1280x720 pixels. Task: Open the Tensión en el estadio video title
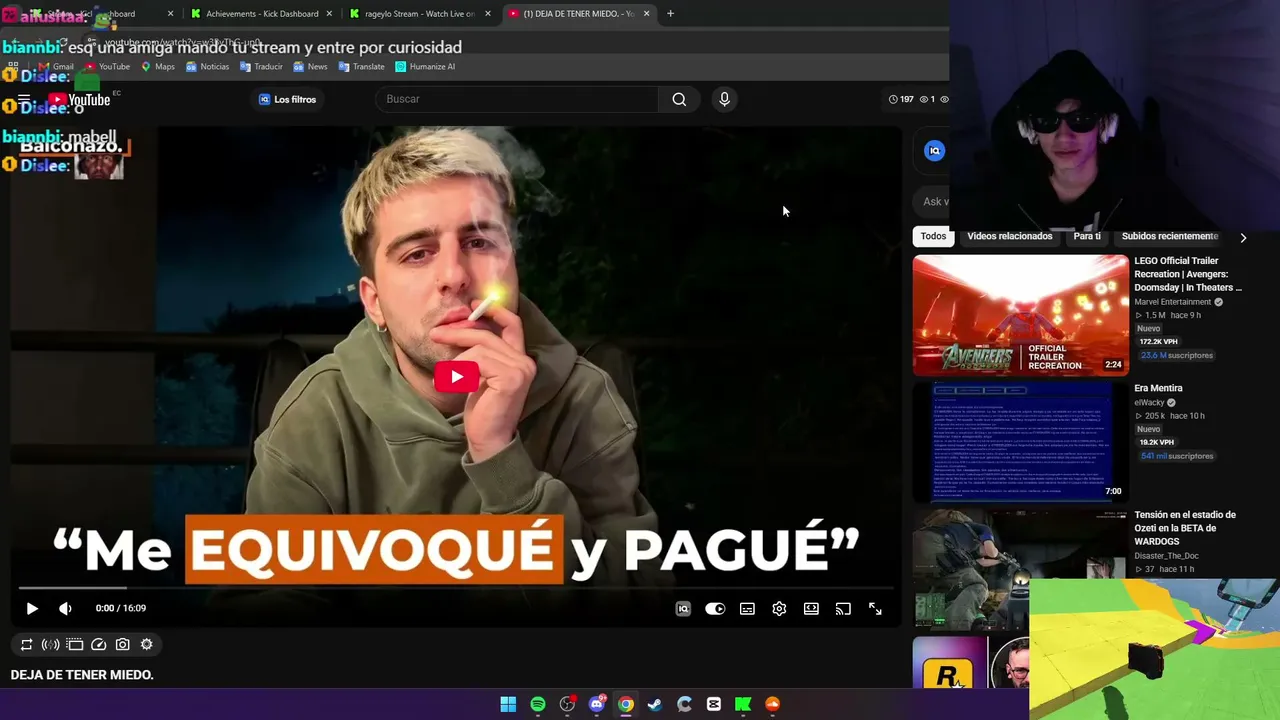(x=1185, y=528)
